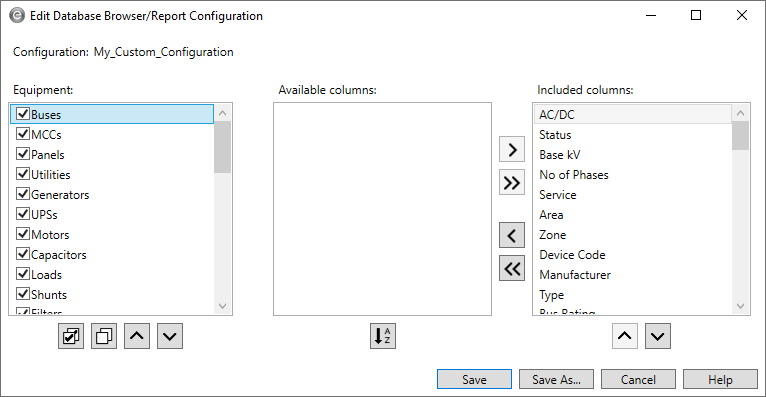Remove selected column with single left arrow

[512, 235]
